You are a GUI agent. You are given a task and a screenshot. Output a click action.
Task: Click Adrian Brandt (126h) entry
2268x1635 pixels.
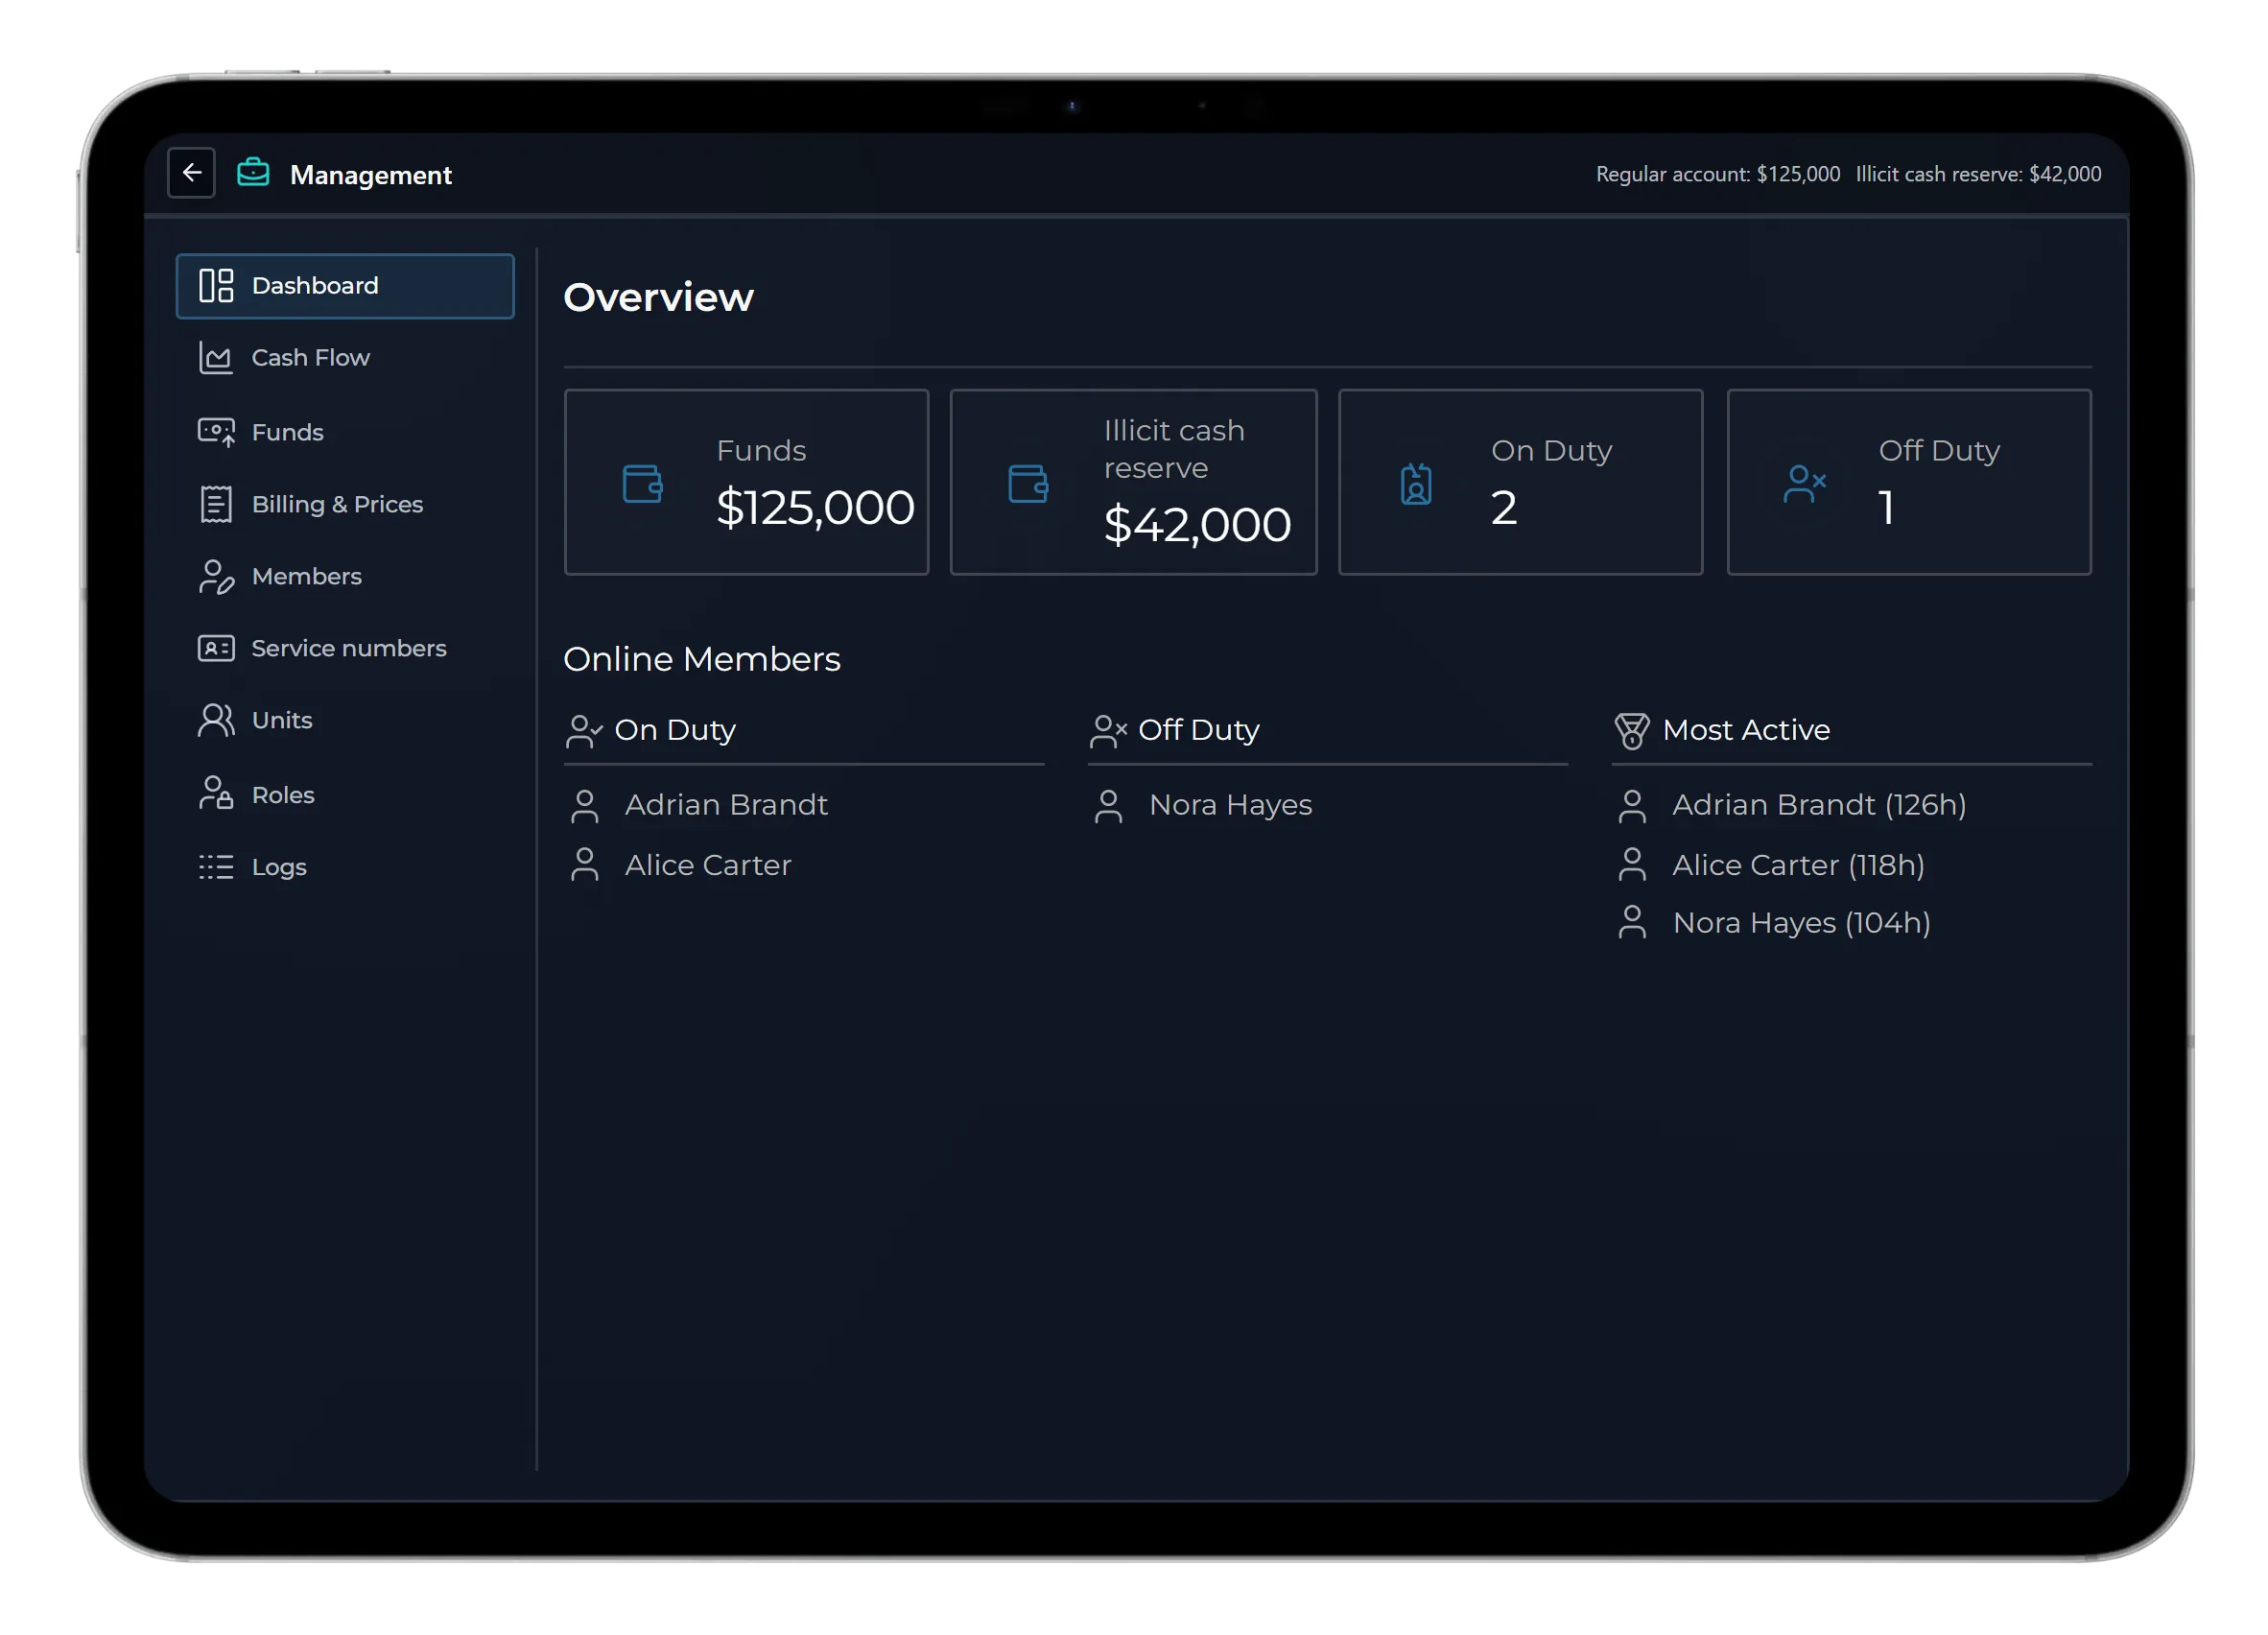click(x=1819, y=805)
